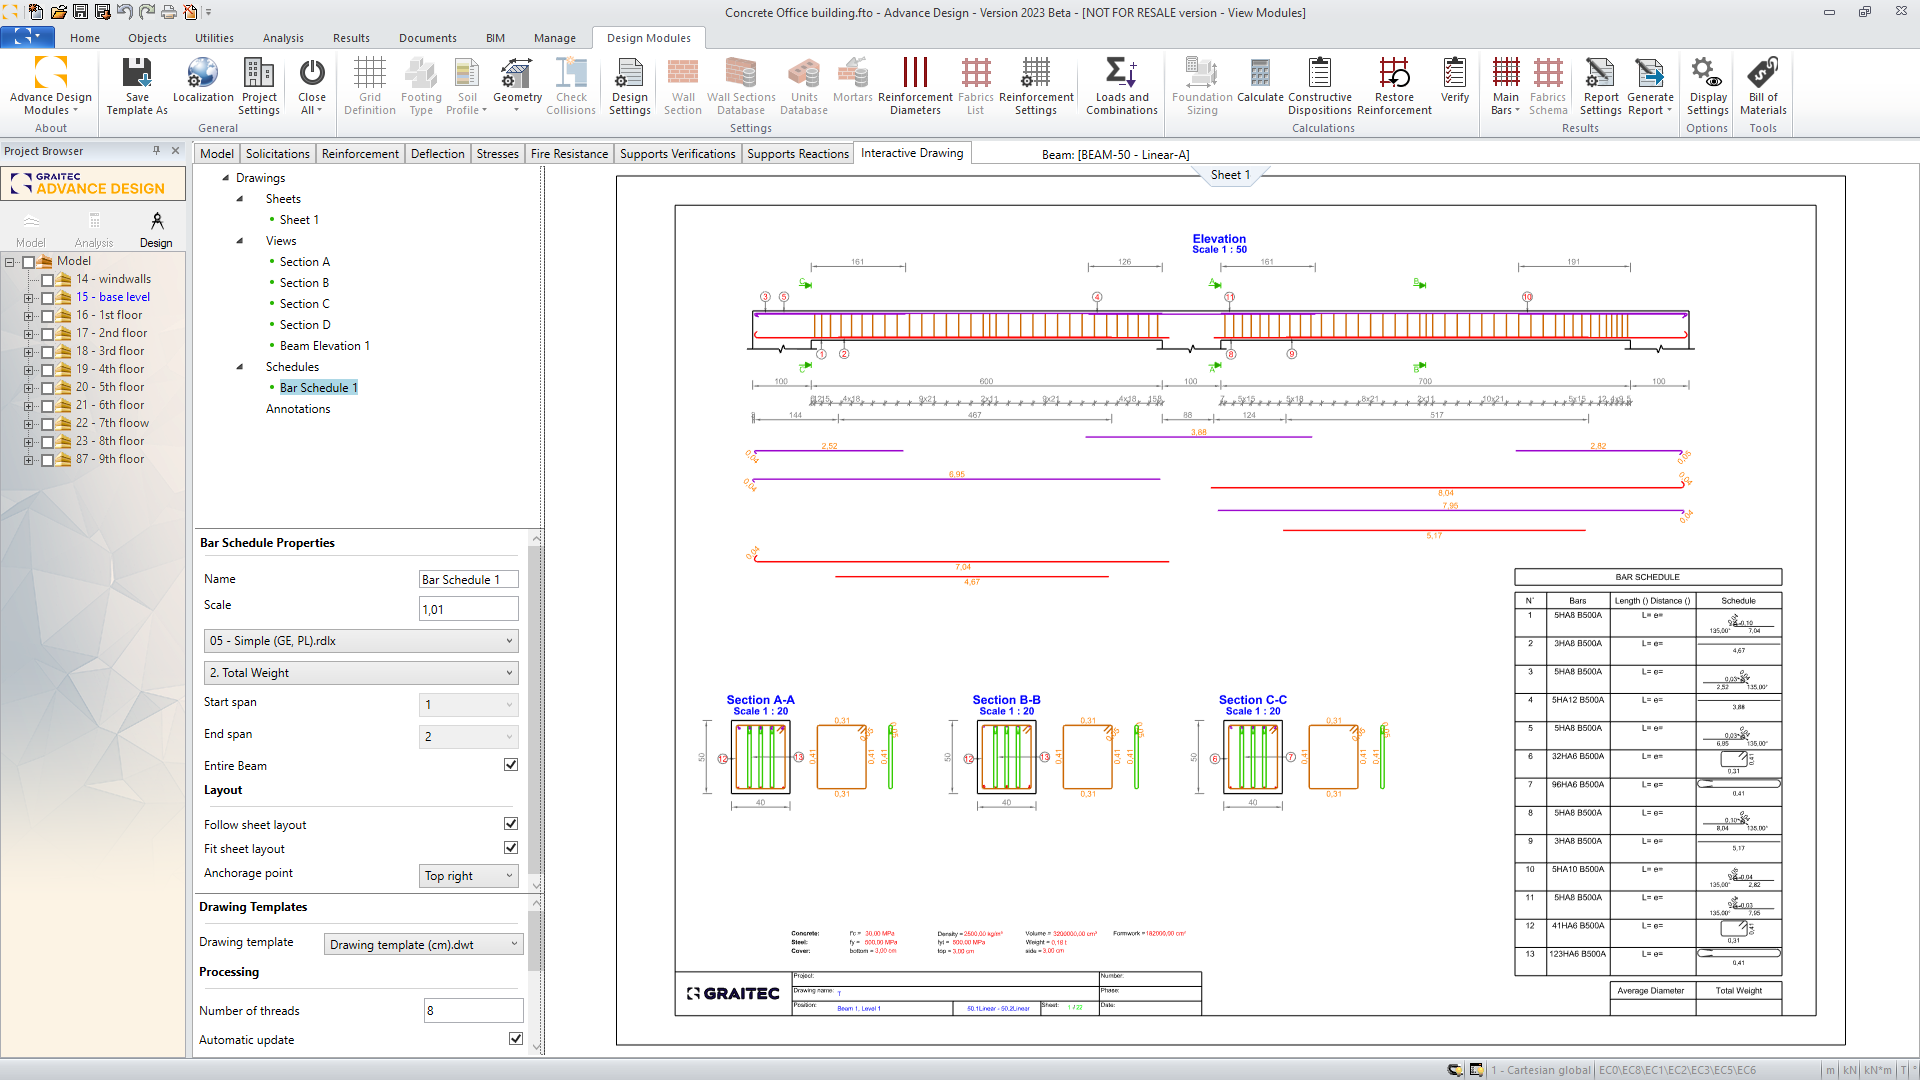Click the Verify checklist icon
The height and width of the screenshot is (1080, 1920).
(1455, 80)
